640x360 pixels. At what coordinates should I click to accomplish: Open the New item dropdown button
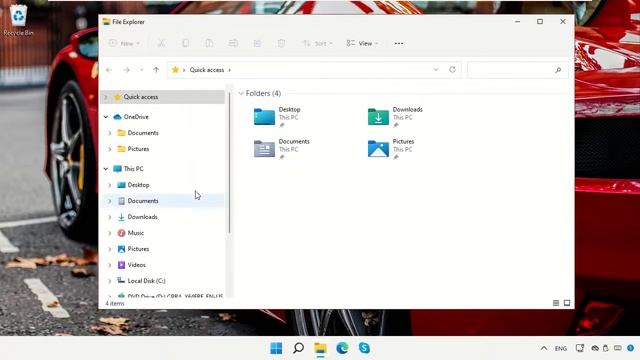pos(124,43)
